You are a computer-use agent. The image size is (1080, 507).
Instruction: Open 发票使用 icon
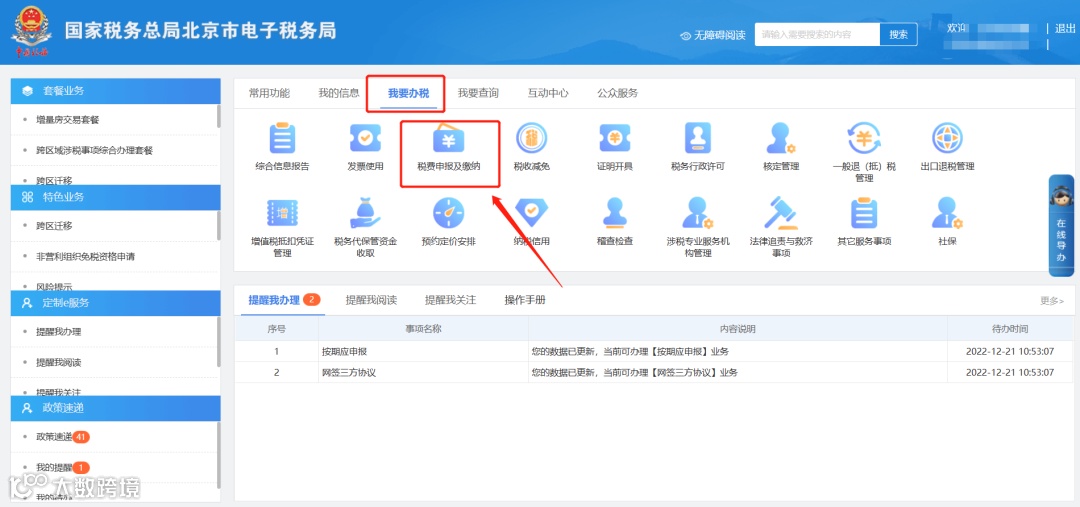365,138
